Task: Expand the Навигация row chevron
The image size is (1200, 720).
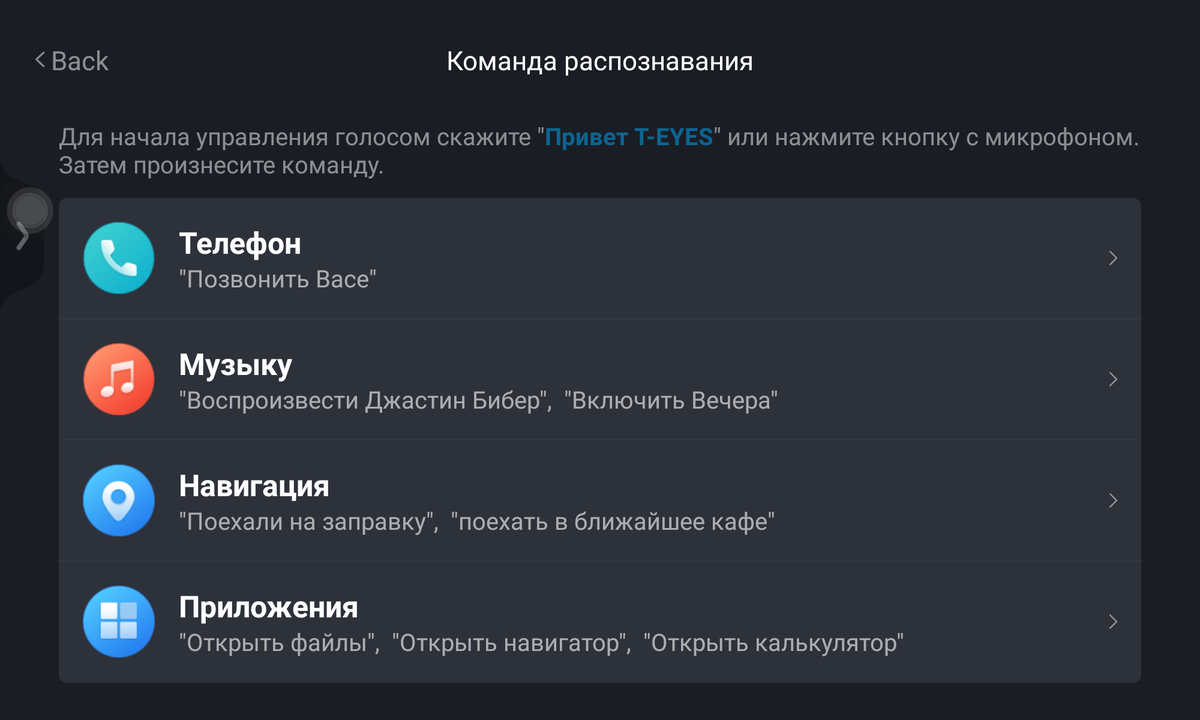Action: [1112, 500]
